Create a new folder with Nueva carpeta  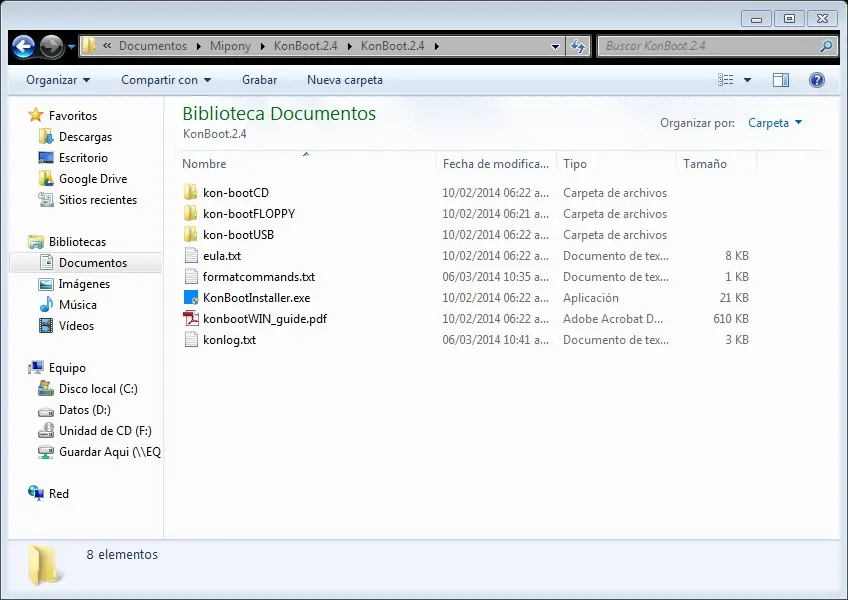coord(344,80)
